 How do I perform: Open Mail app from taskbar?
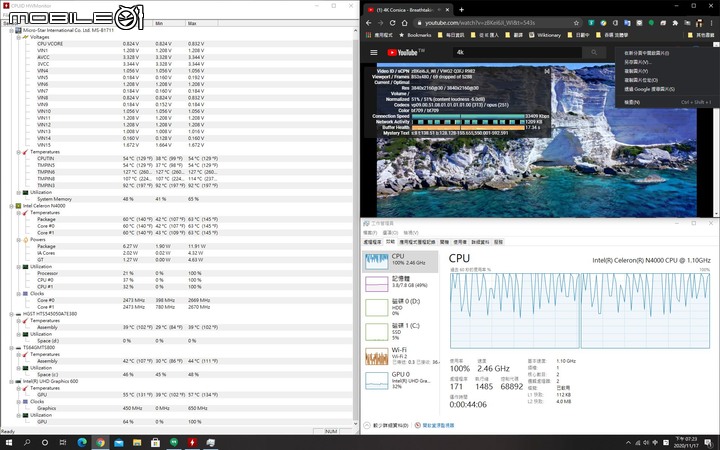(x=118, y=443)
